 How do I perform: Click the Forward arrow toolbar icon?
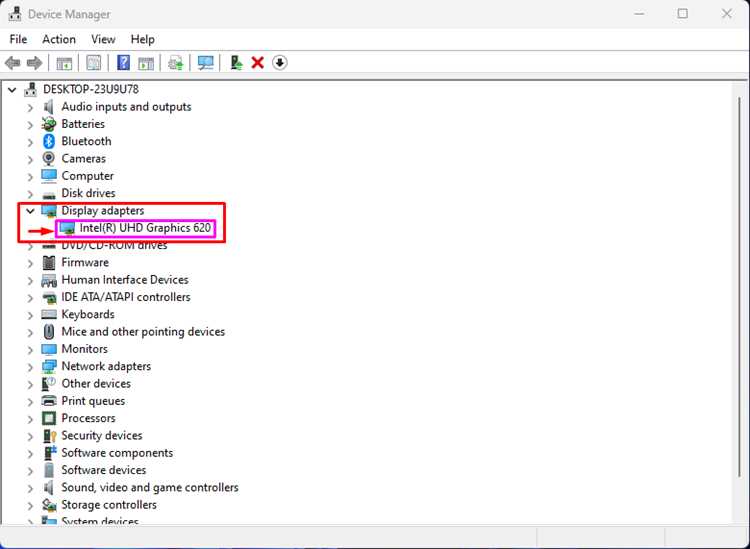click(x=34, y=63)
